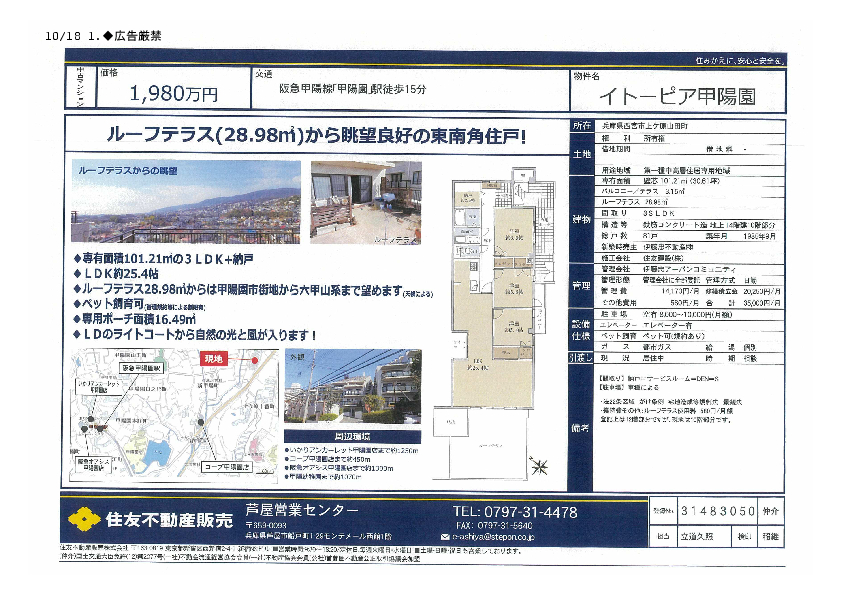Click the red 現地 marker label on the map
Image resolution: width=842 pixels, height=595 pixels.
point(215,357)
